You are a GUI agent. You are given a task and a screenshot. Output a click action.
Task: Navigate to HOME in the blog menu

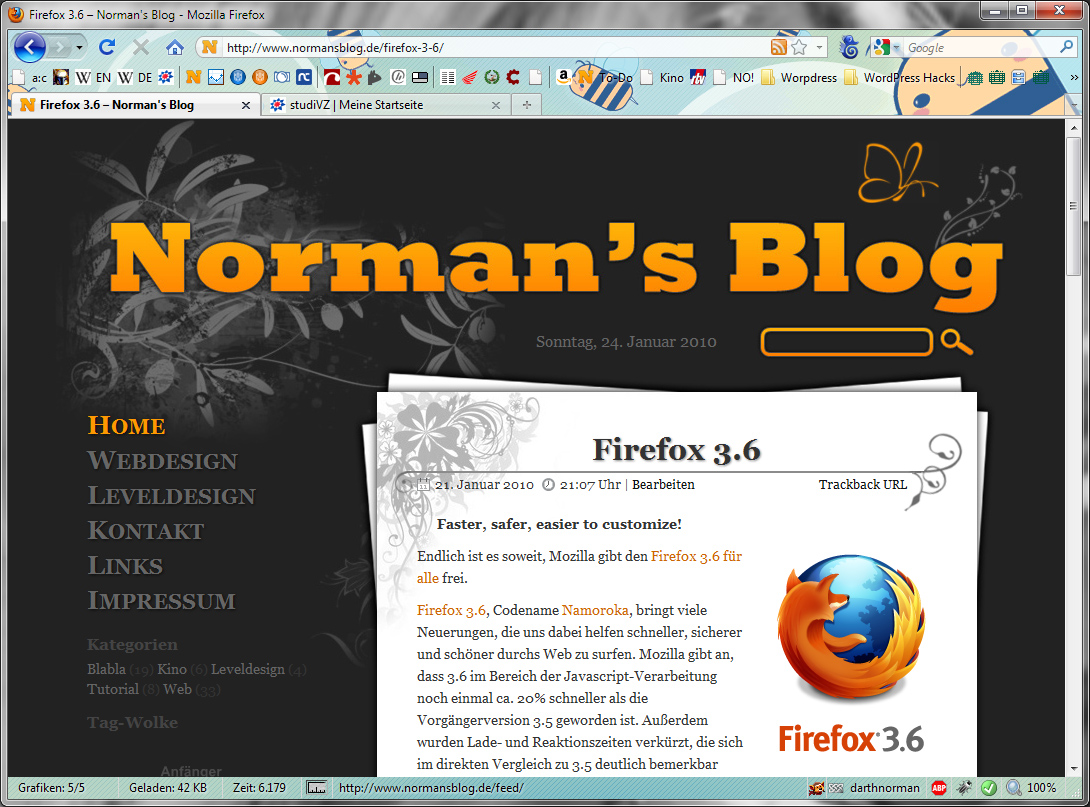127,425
